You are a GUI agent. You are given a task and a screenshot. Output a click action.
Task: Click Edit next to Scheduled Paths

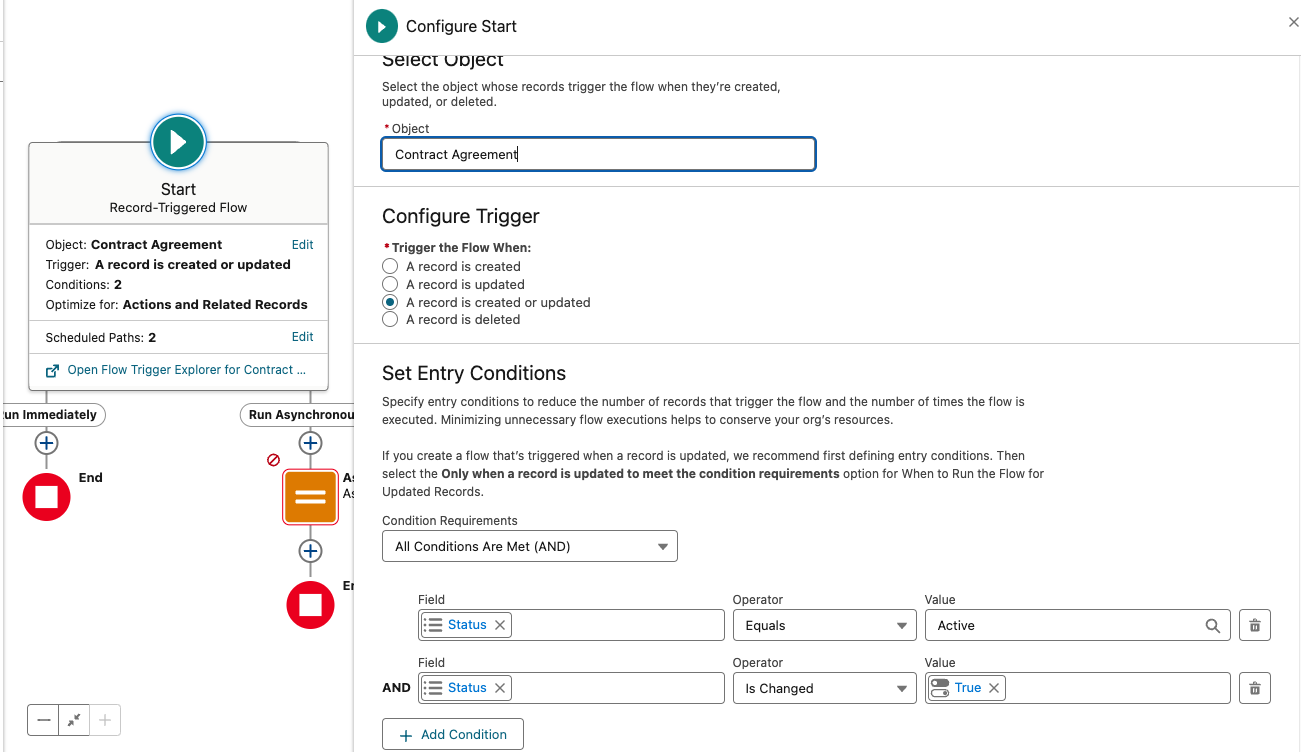[302, 337]
